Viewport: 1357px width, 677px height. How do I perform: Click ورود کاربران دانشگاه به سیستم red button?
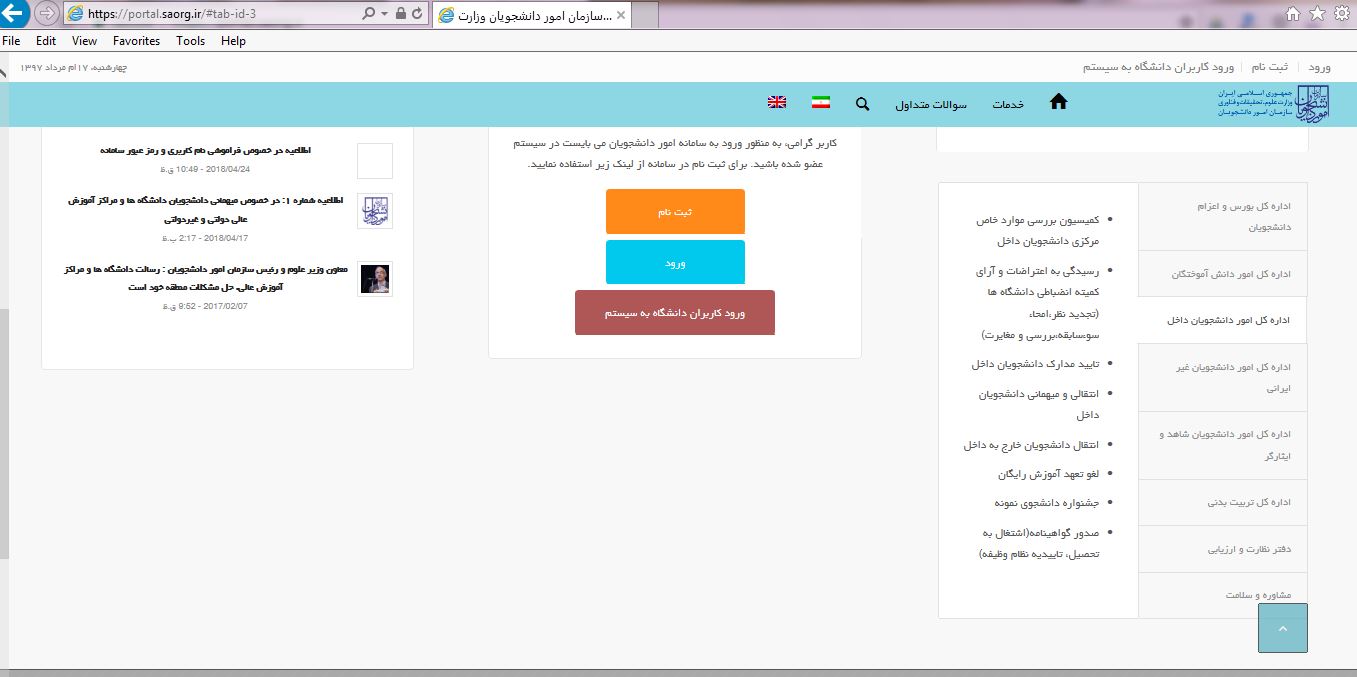click(x=675, y=313)
